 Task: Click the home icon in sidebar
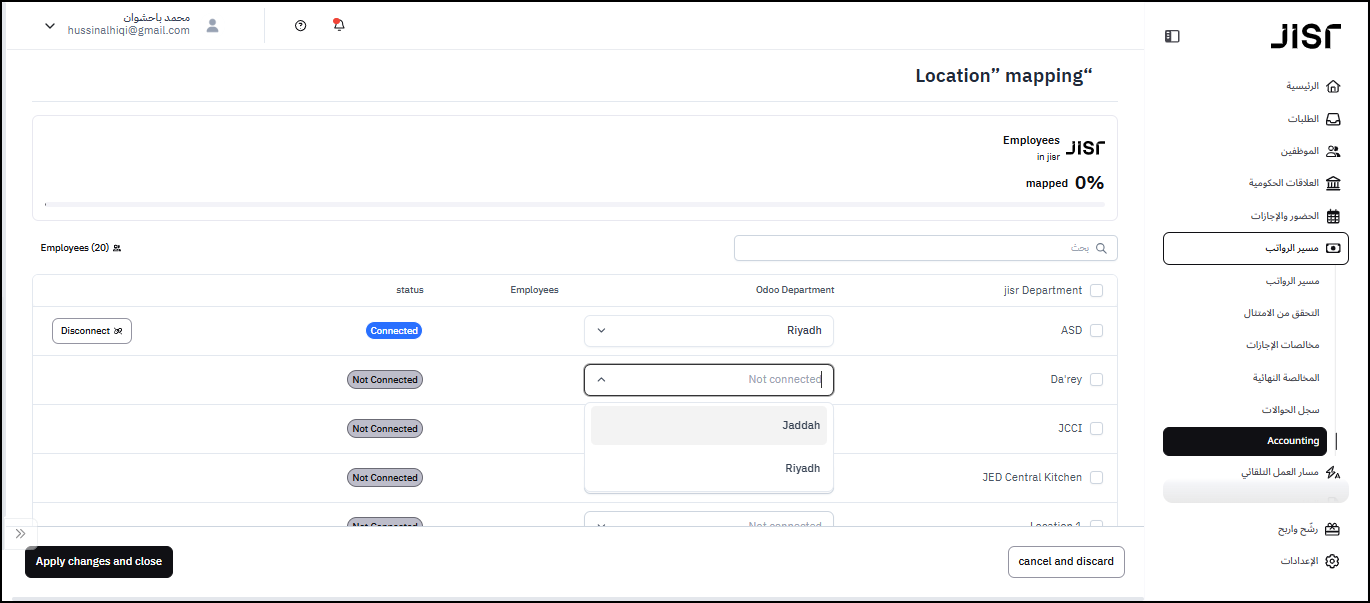[x=1332, y=87]
